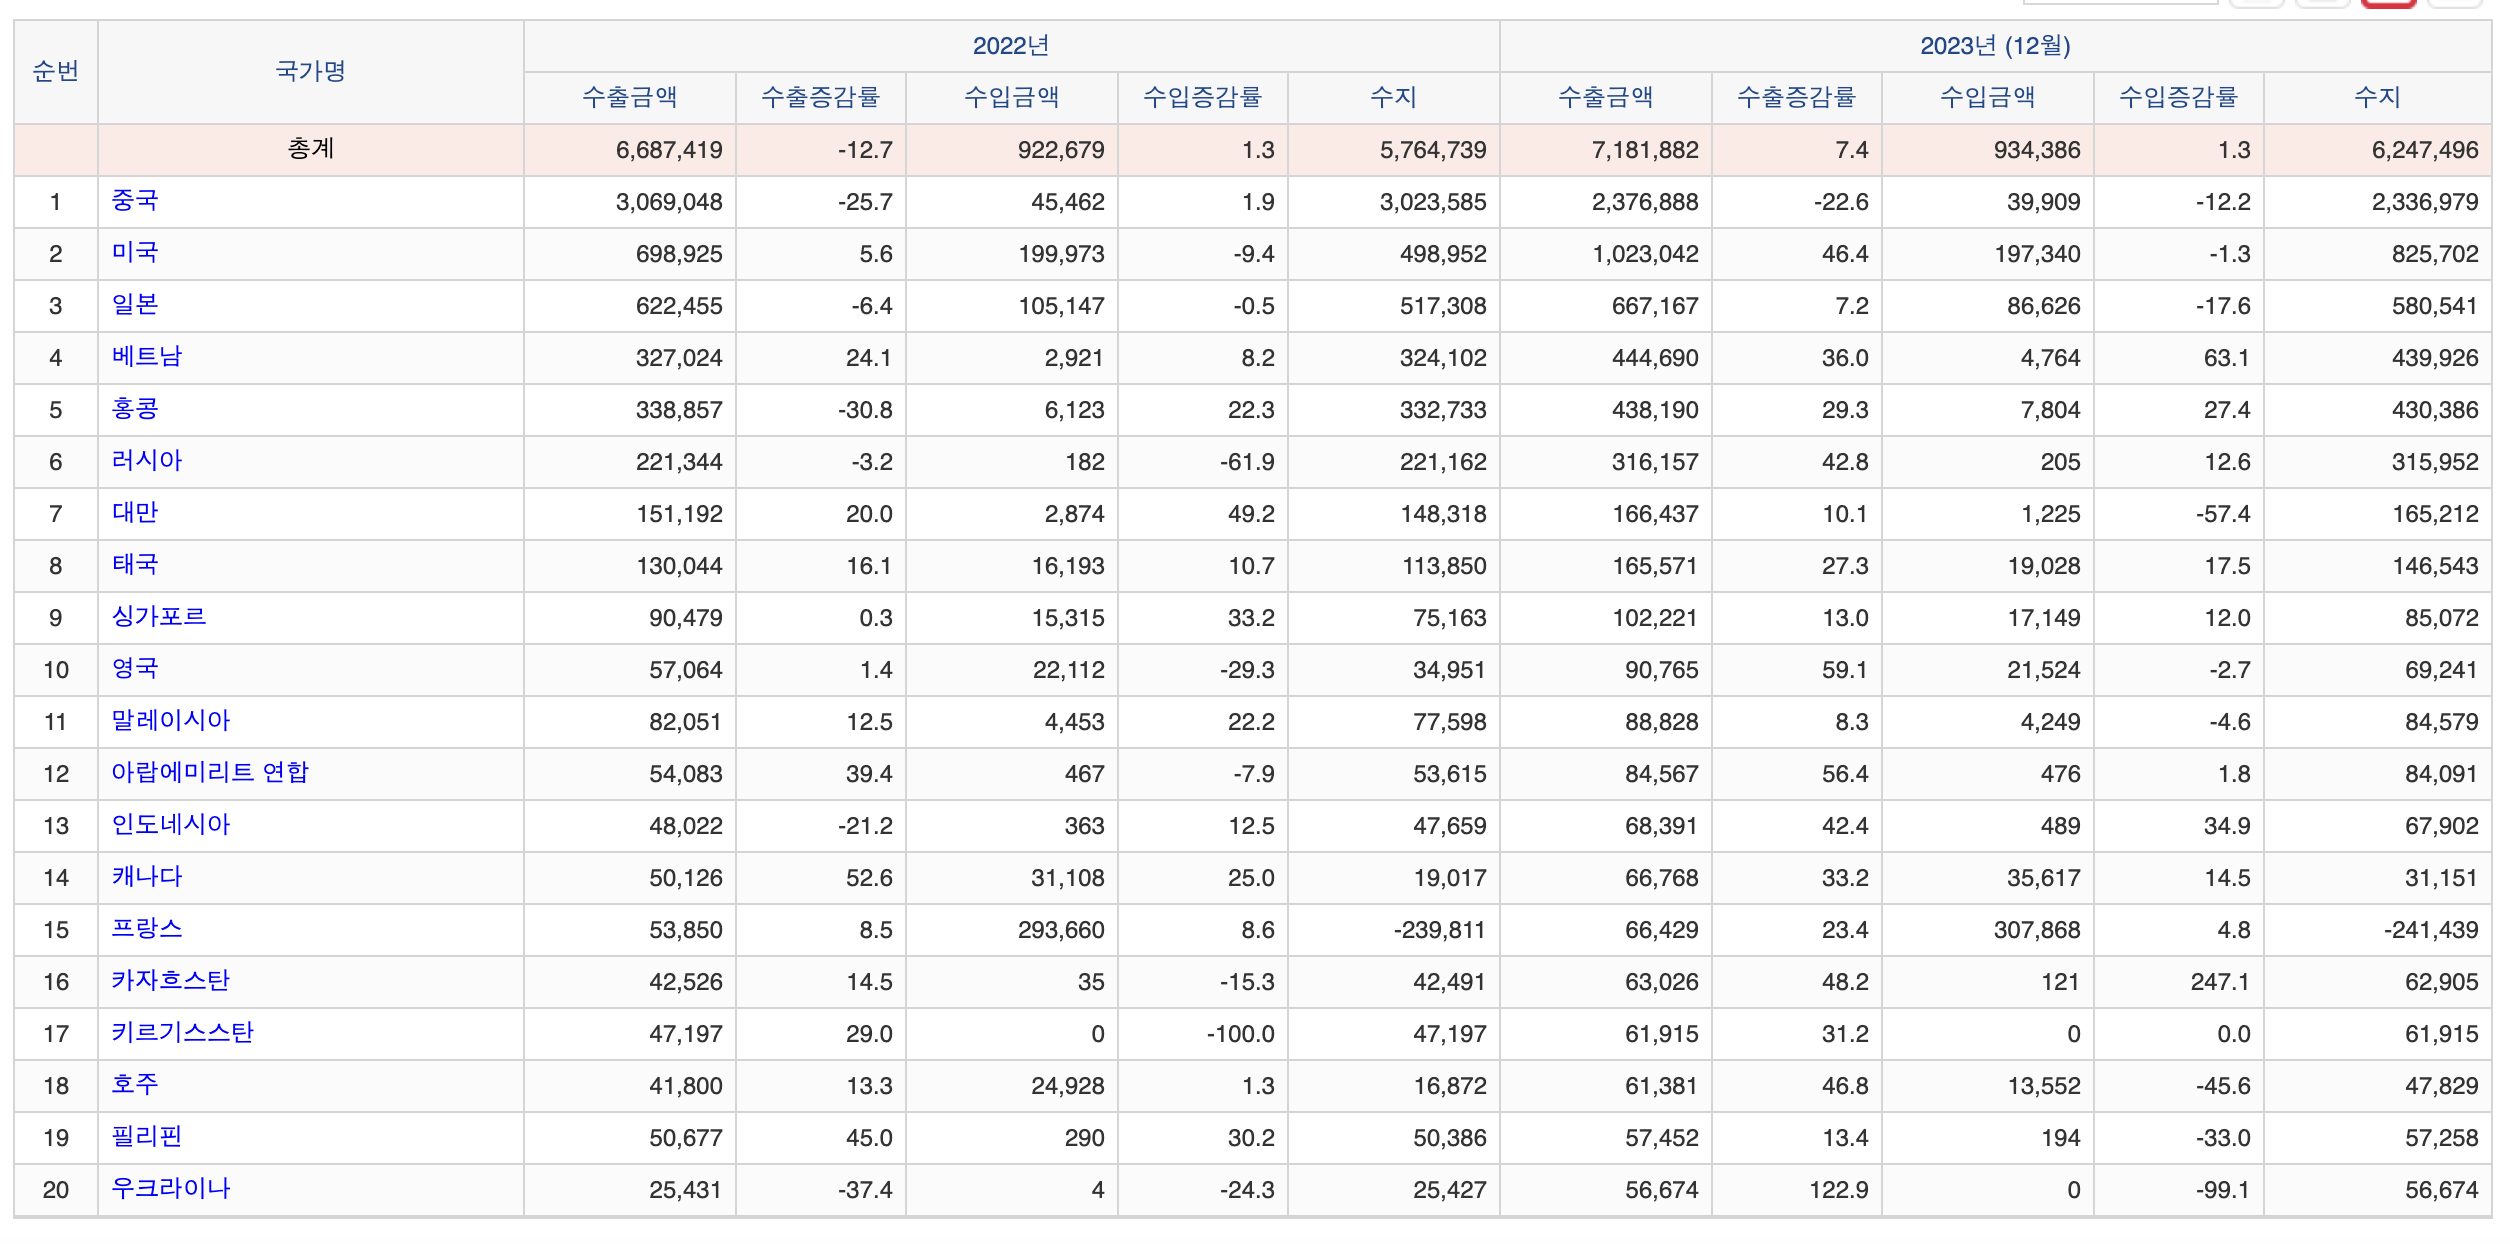Open the 아랍에미리트 연합 country link
Image resolution: width=2510 pixels, height=1244 pixels.
click(210, 773)
